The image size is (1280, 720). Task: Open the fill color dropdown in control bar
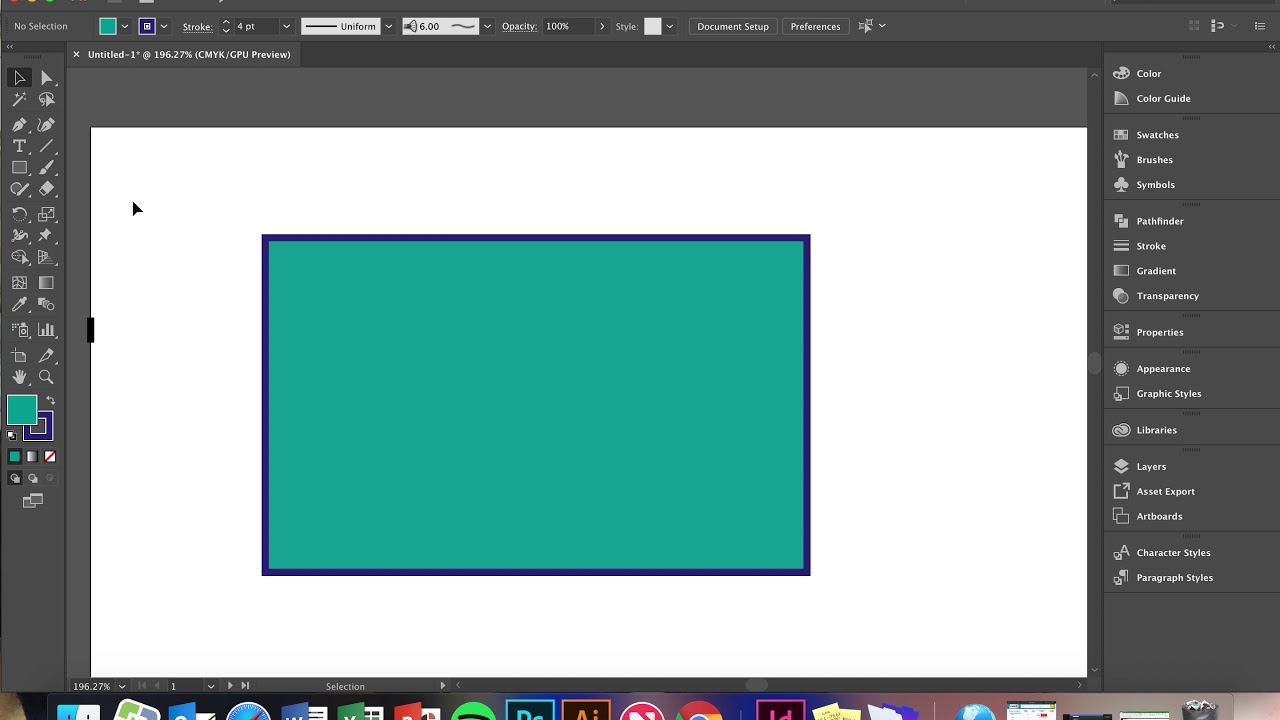coord(125,26)
